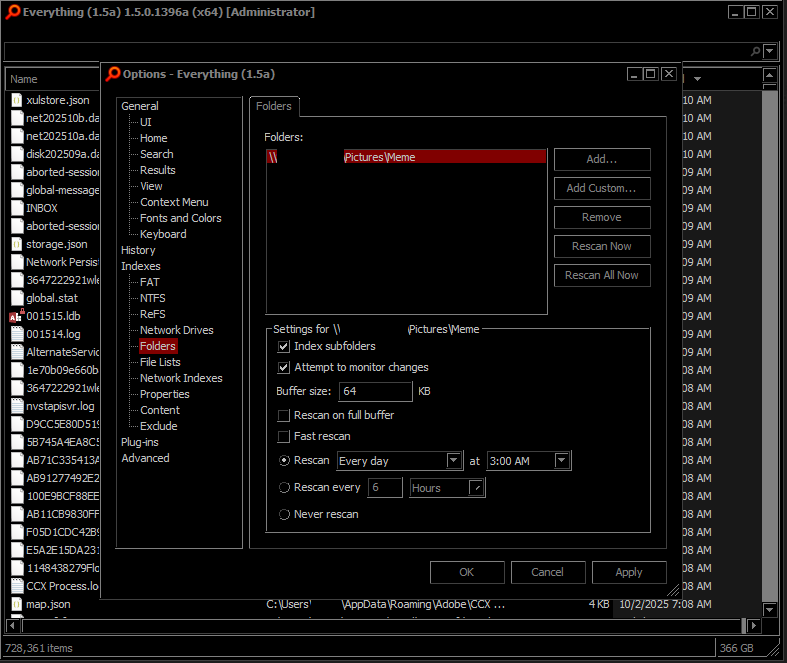This screenshot has height=663, width=787.
Task: Click the Buffer size input field
Action: 375,391
